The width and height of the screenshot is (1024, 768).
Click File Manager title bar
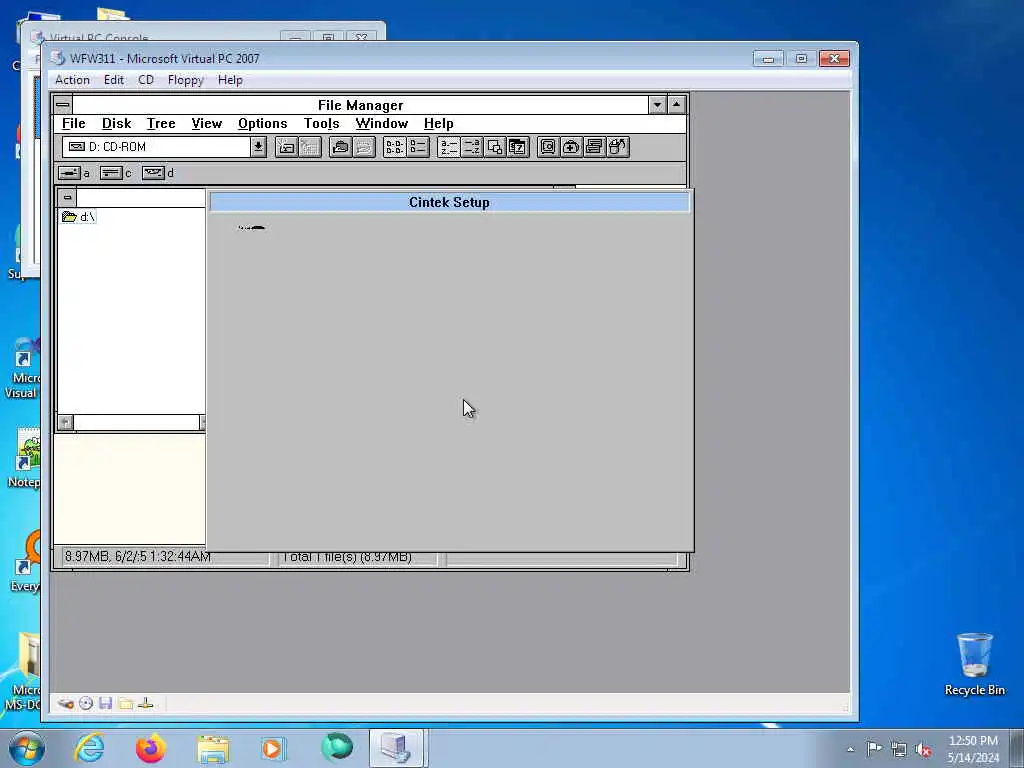pos(360,105)
